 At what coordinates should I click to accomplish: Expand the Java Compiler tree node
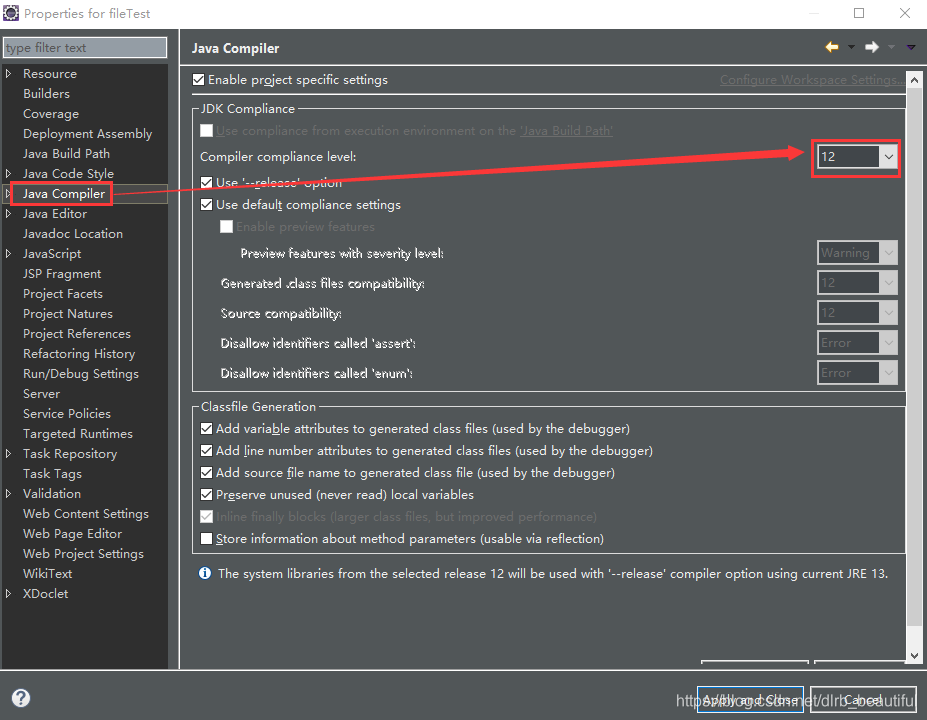[x=8, y=193]
